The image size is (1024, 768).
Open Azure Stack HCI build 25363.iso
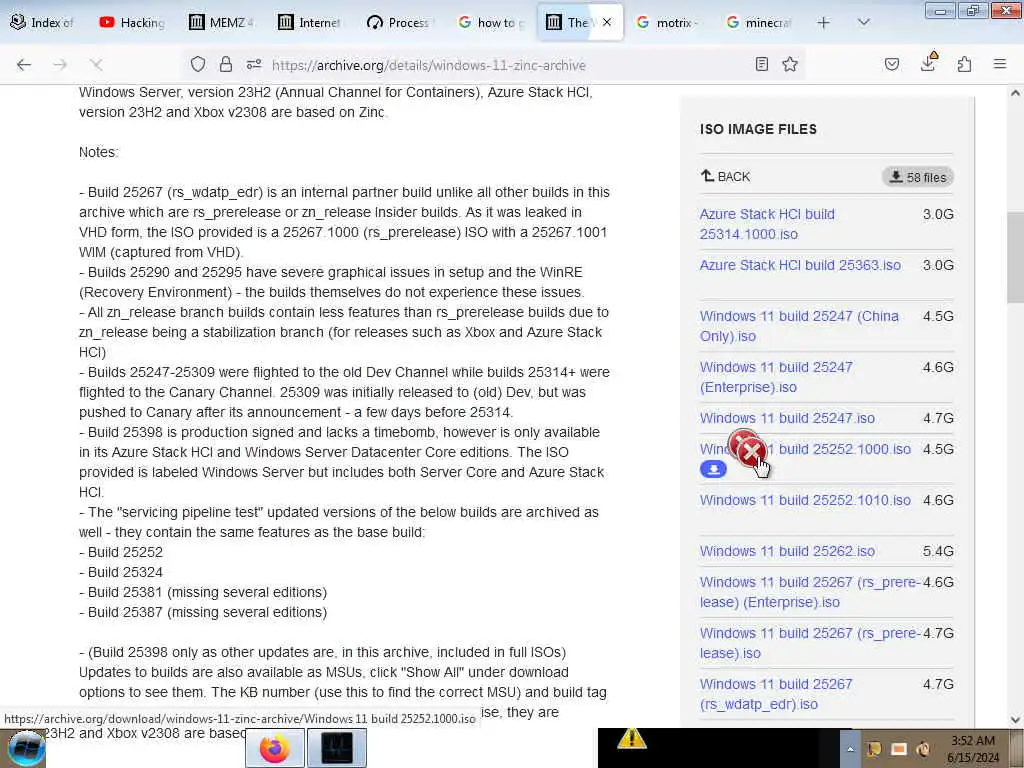pos(800,265)
